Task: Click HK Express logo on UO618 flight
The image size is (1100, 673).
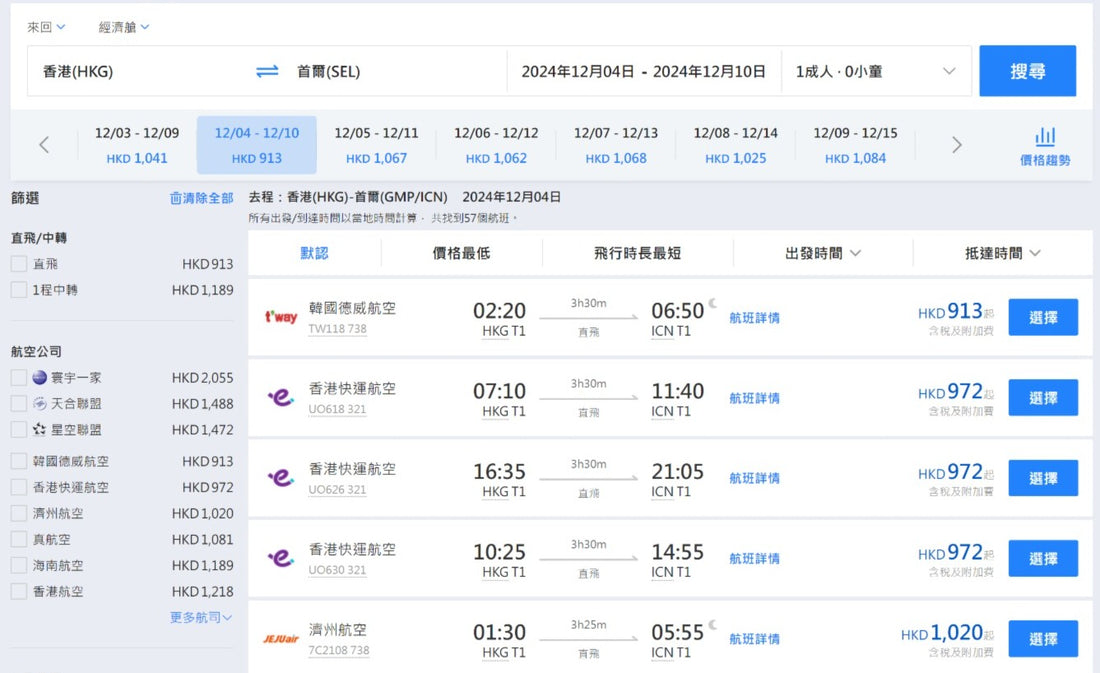Action: click(x=280, y=398)
